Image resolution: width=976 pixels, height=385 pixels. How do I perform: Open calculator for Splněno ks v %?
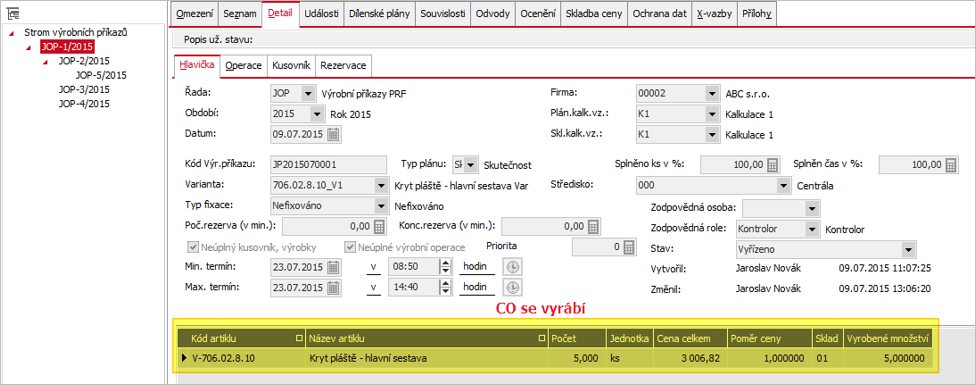point(772,165)
